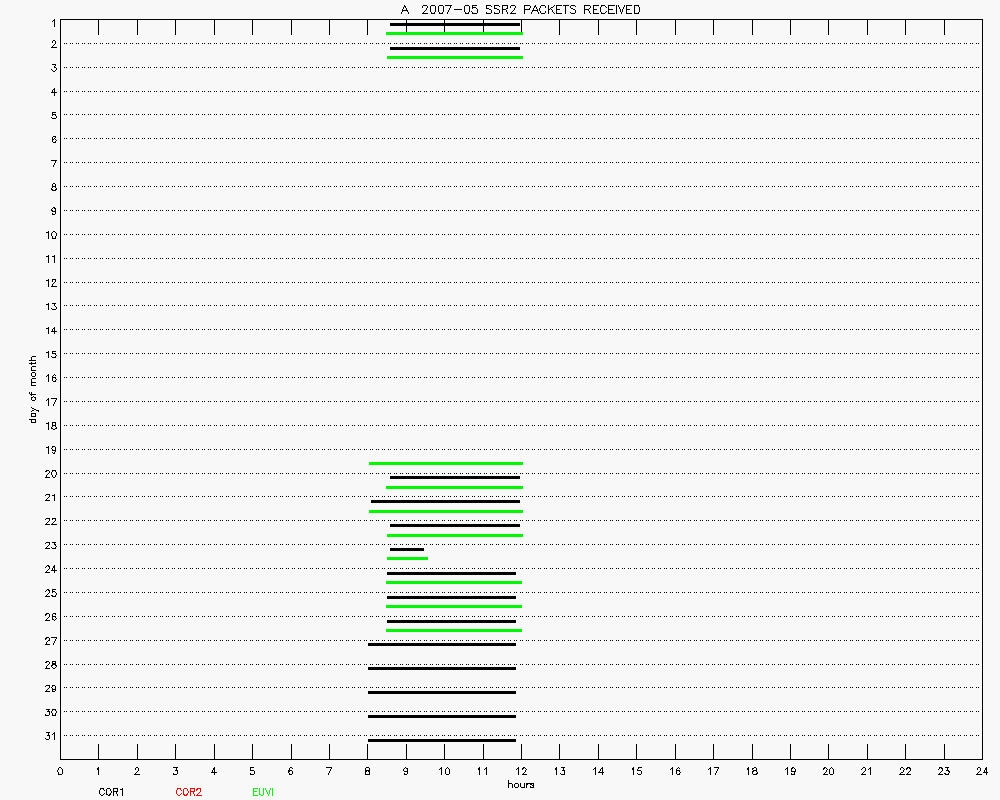Click the black bar for day 29
The height and width of the screenshot is (800, 1000).
coord(442,692)
